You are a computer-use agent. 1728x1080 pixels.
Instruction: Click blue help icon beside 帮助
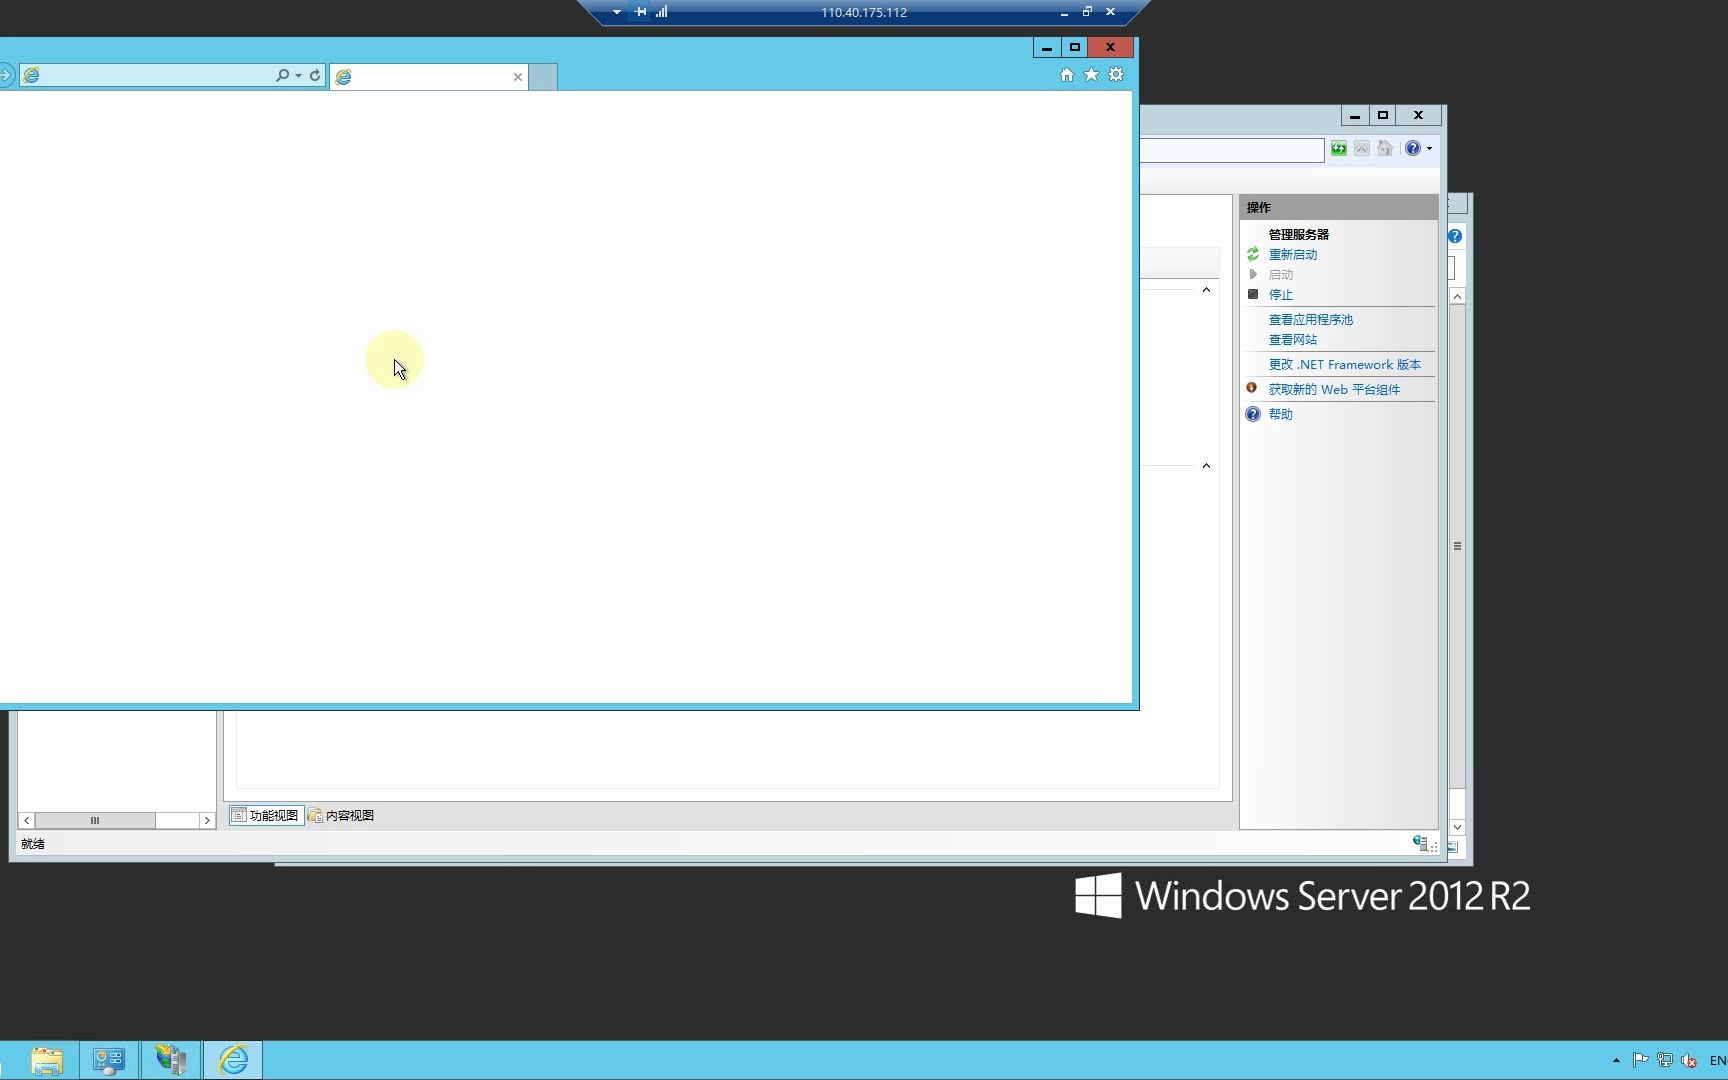(x=1253, y=414)
